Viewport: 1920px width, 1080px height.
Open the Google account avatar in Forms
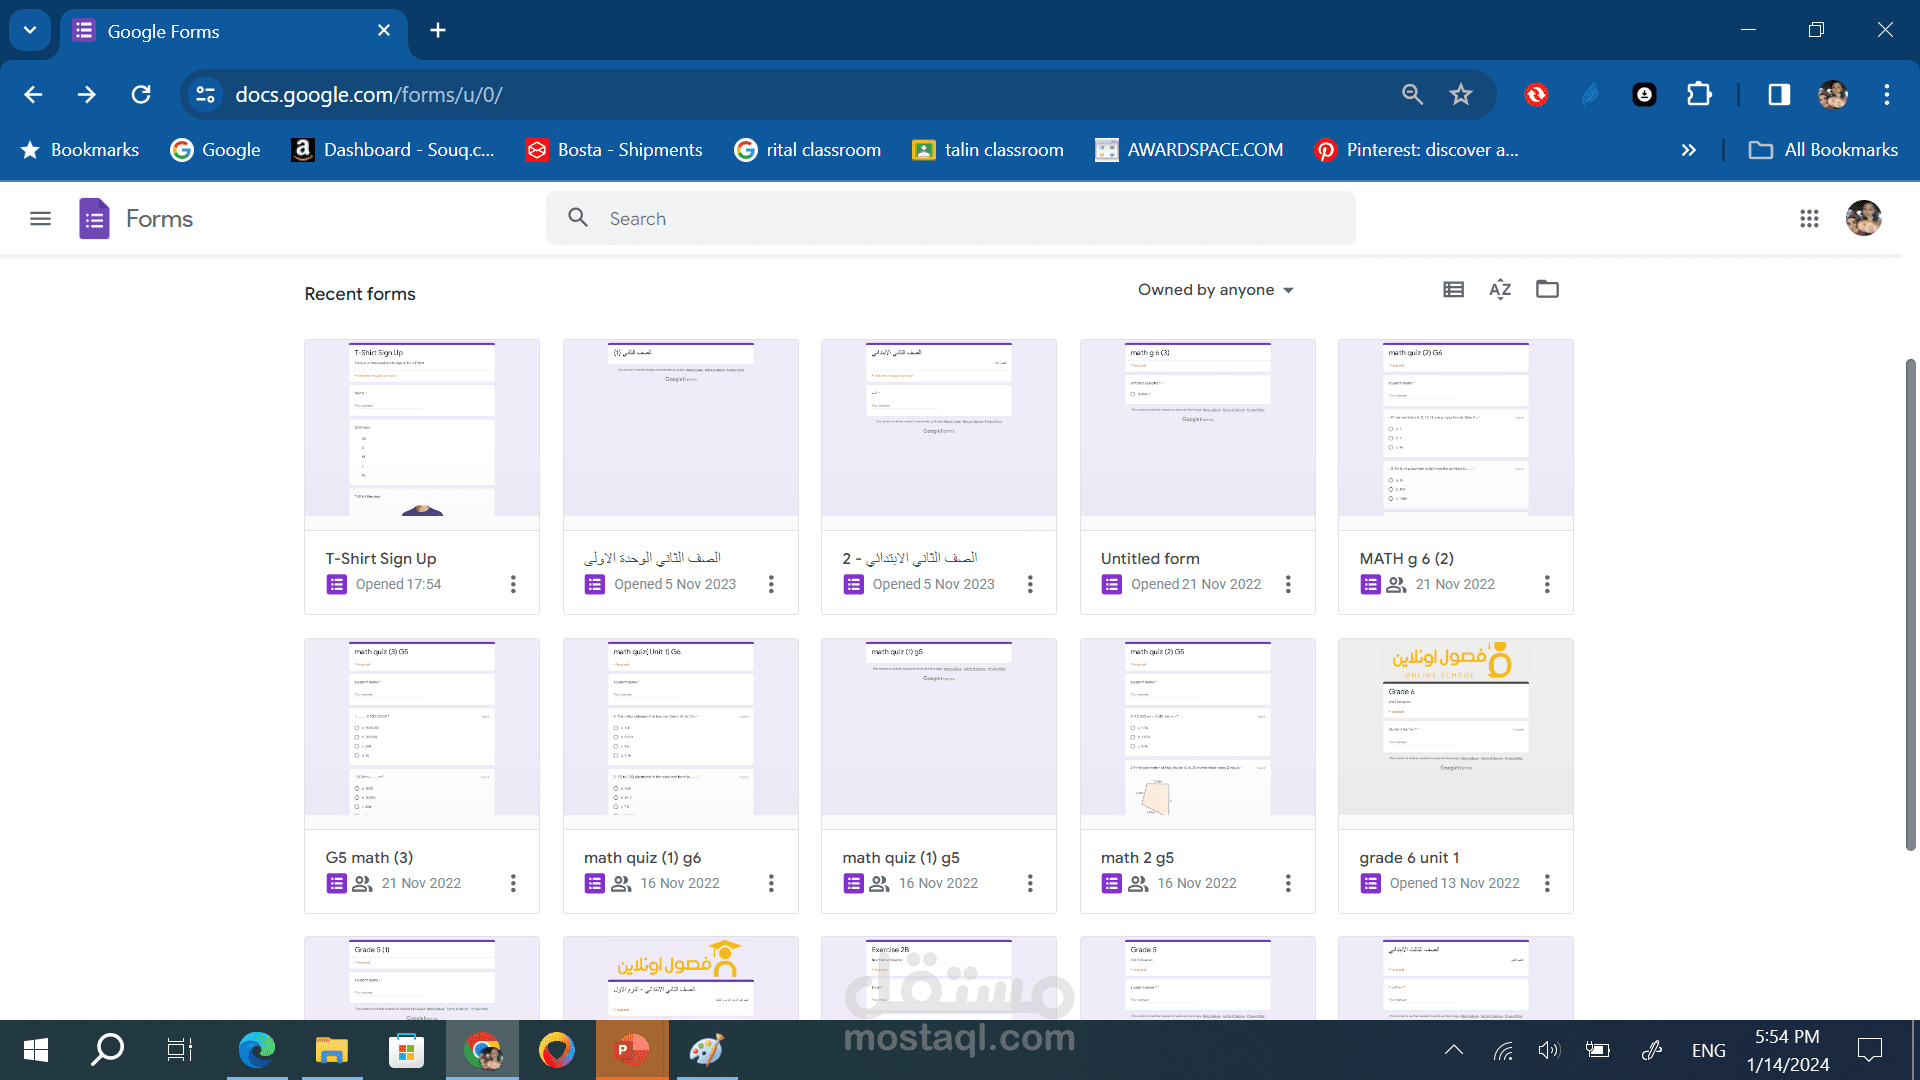click(x=1863, y=218)
